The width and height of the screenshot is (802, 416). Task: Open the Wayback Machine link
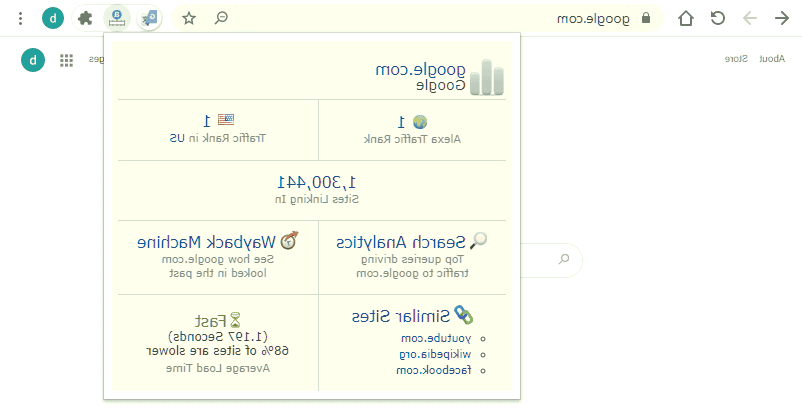click(x=207, y=242)
